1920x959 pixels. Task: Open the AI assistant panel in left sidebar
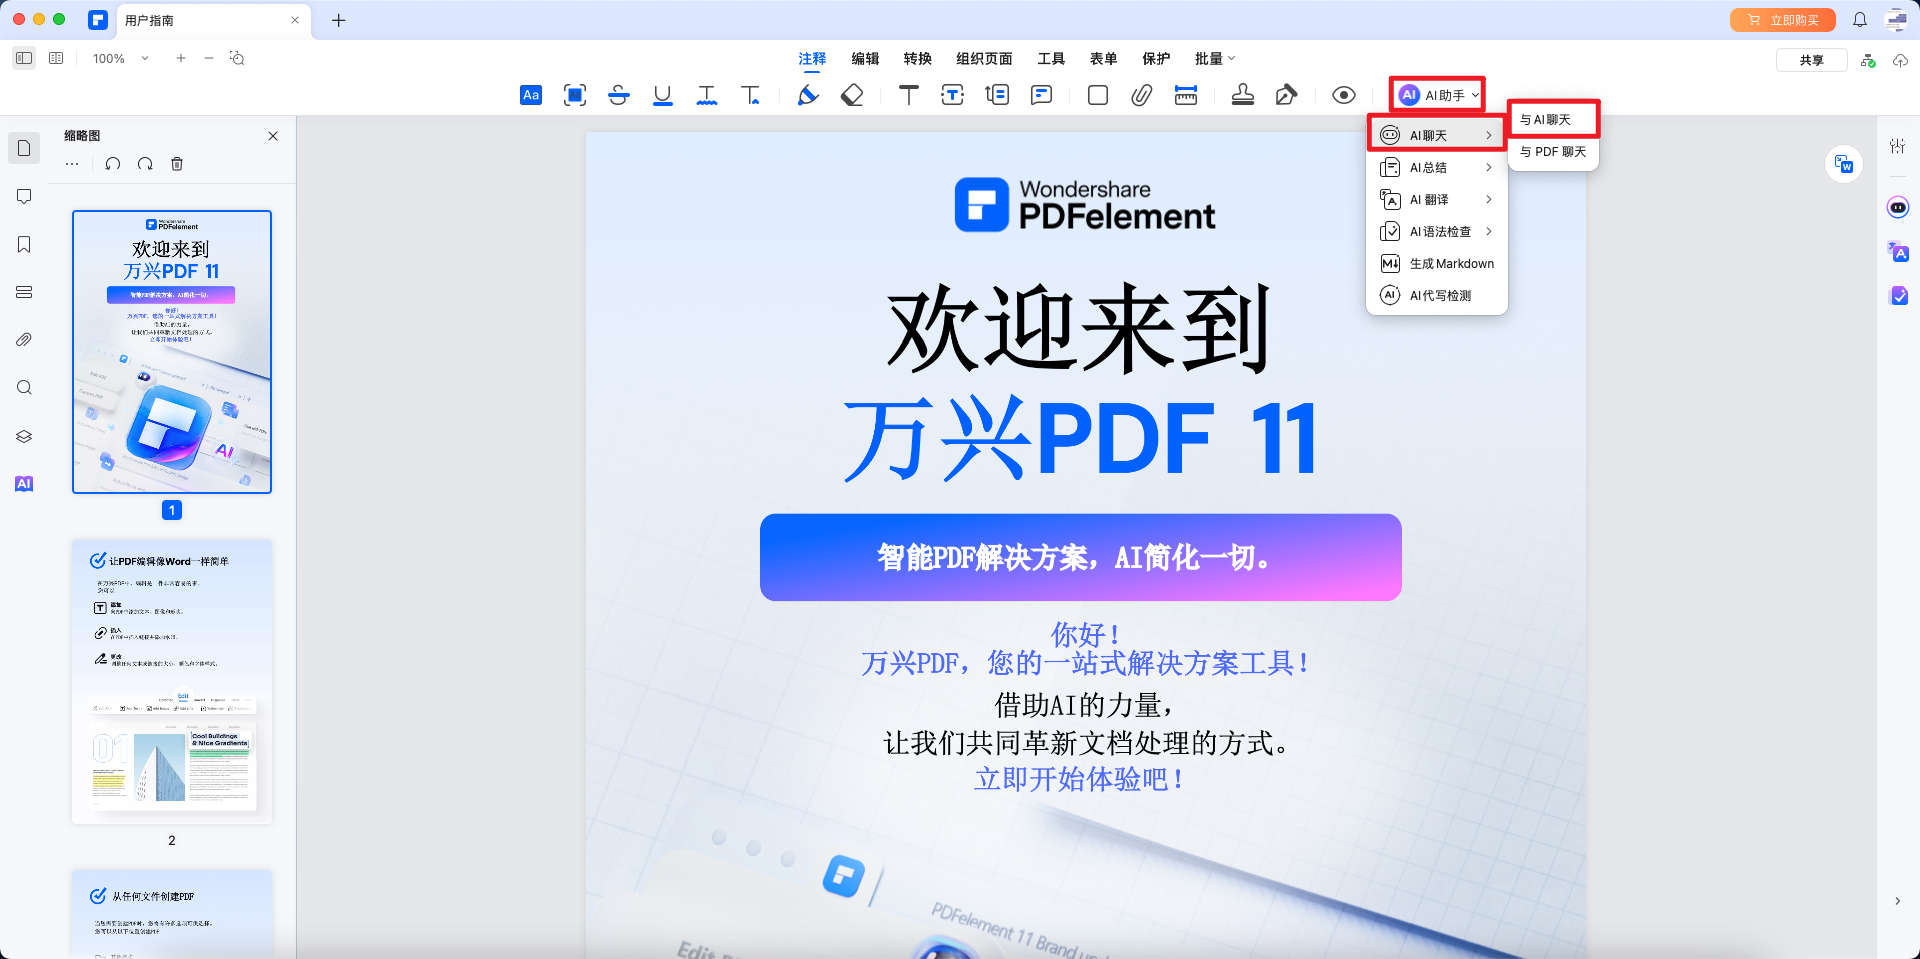(24, 483)
